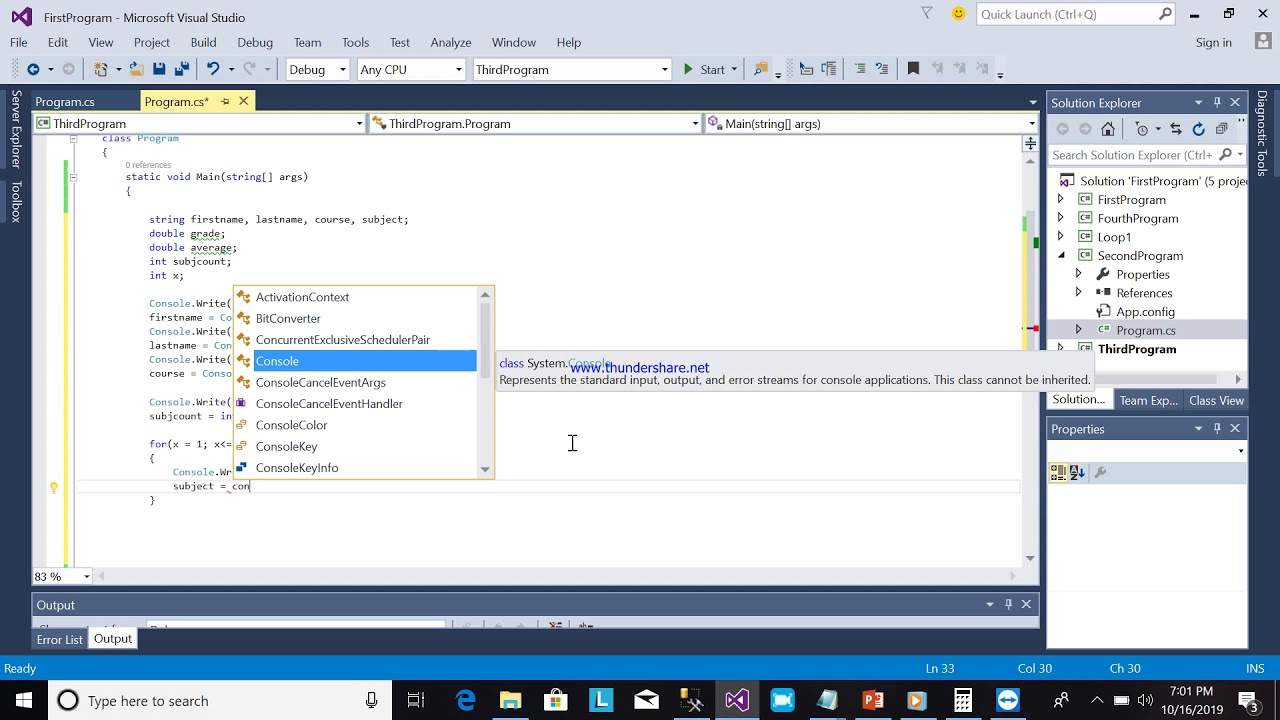
Task: Save the current file with the Save icon
Action: [159, 69]
